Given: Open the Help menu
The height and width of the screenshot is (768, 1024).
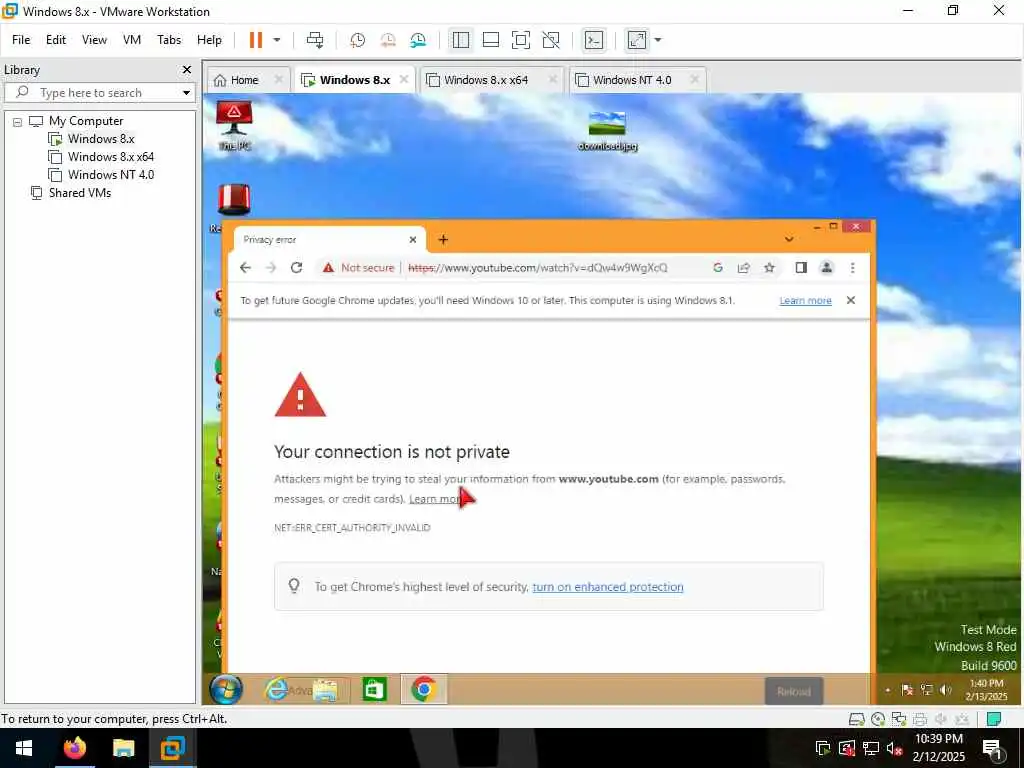Looking at the screenshot, I should tap(210, 40).
